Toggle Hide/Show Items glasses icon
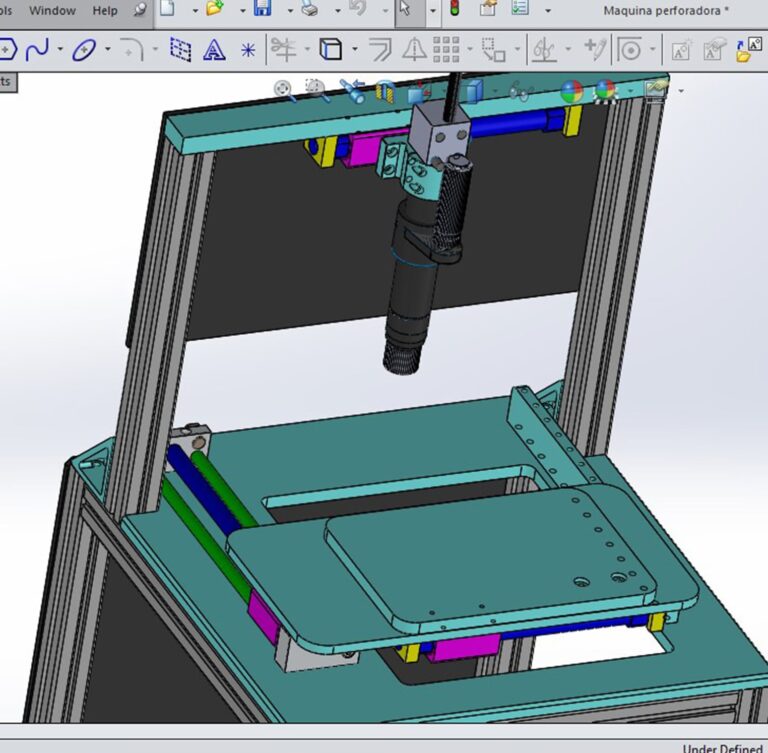The height and width of the screenshot is (753, 768). point(519,92)
